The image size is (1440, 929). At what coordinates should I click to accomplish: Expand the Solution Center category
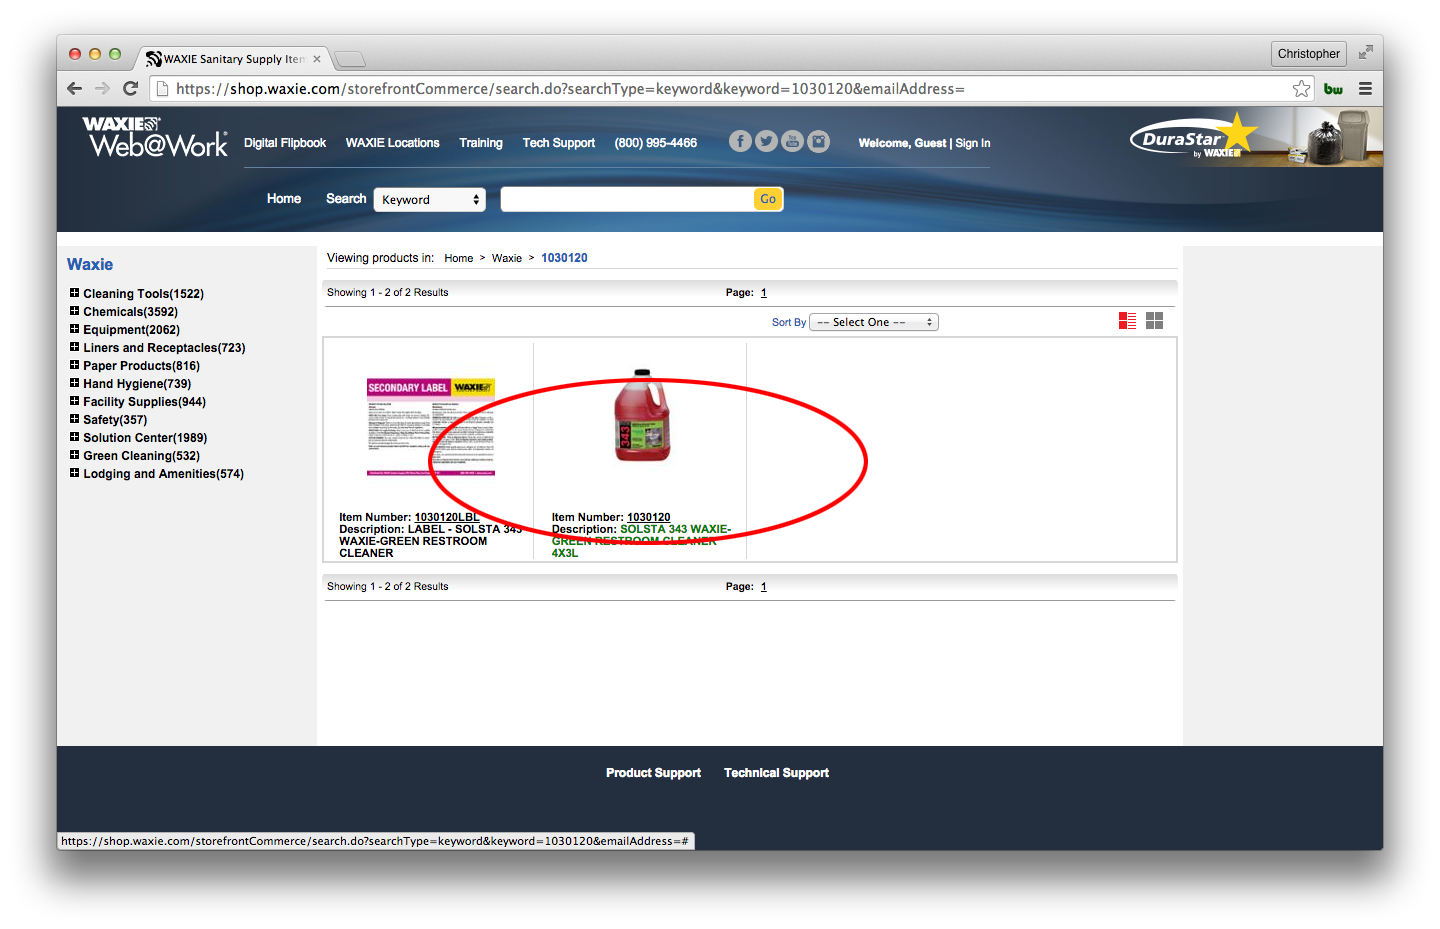tap(74, 437)
